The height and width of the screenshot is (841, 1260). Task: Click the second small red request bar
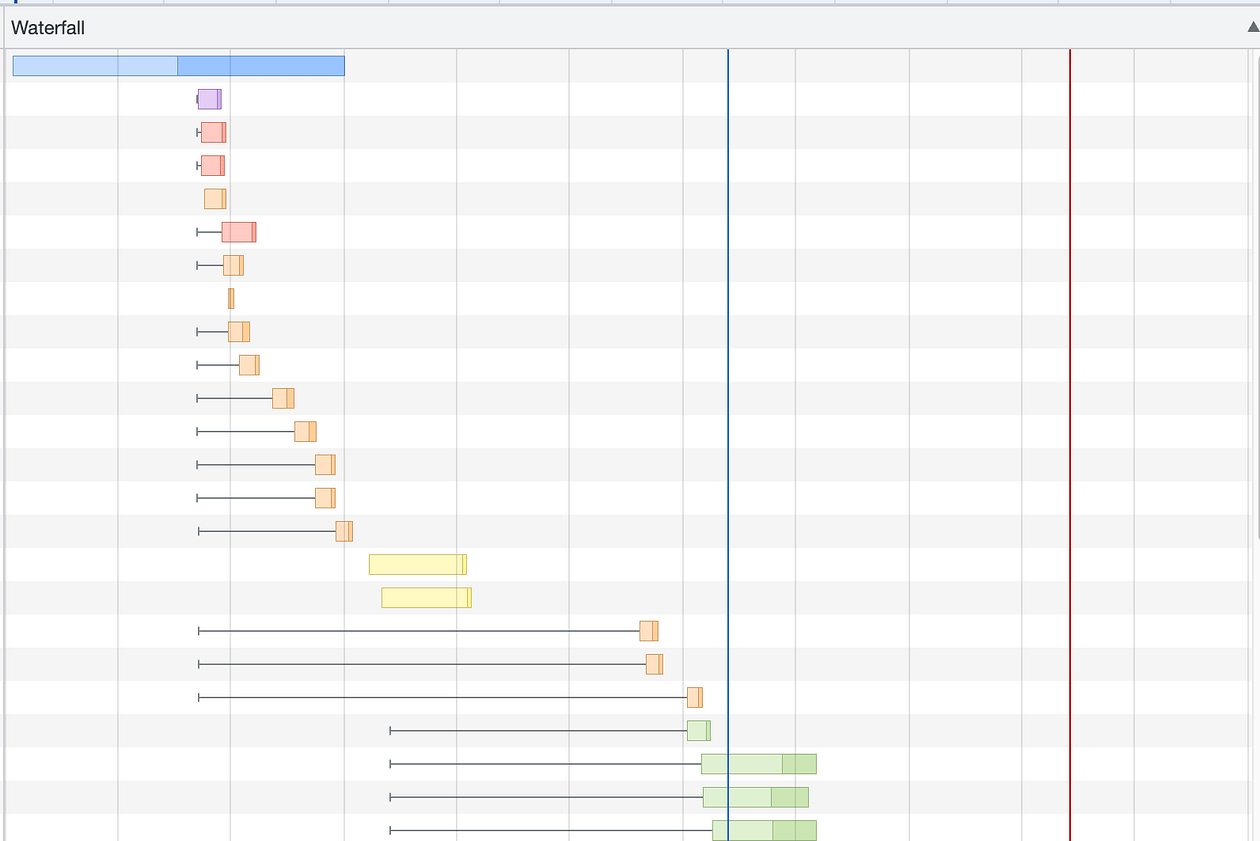pos(212,165)
